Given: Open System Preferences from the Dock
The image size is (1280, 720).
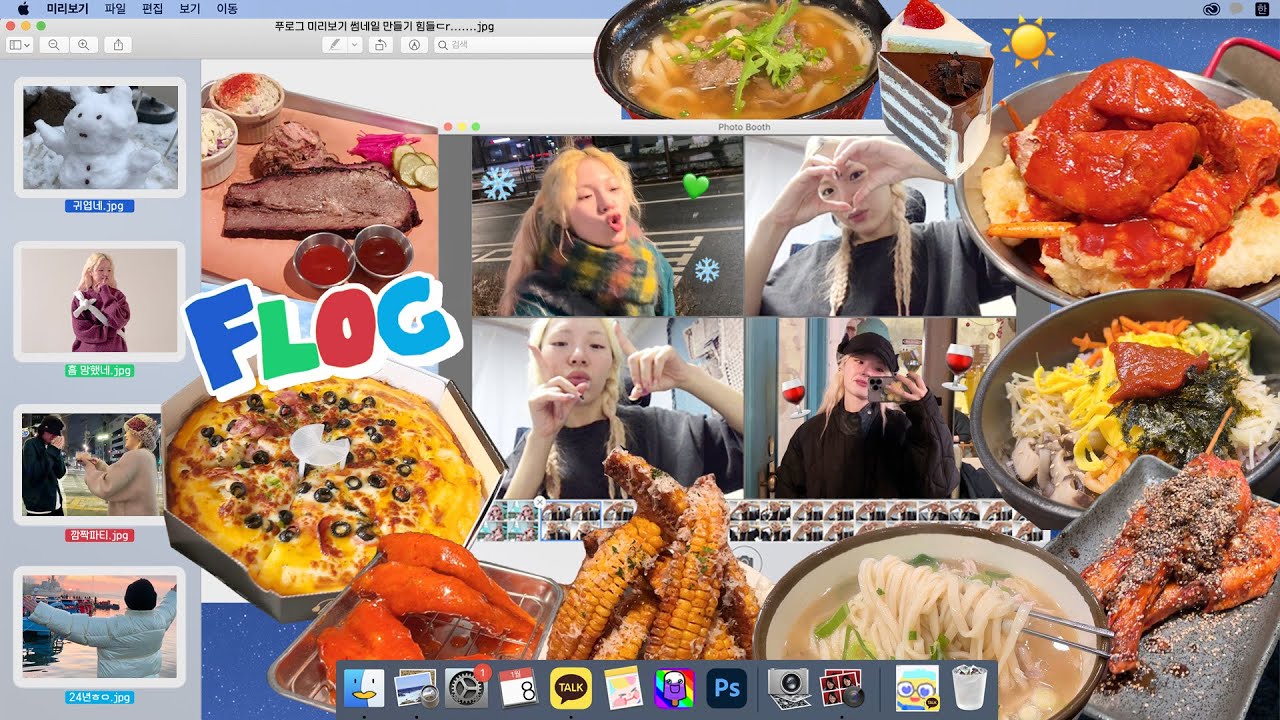Looking at the screenshot, I should tap(466, 688).
